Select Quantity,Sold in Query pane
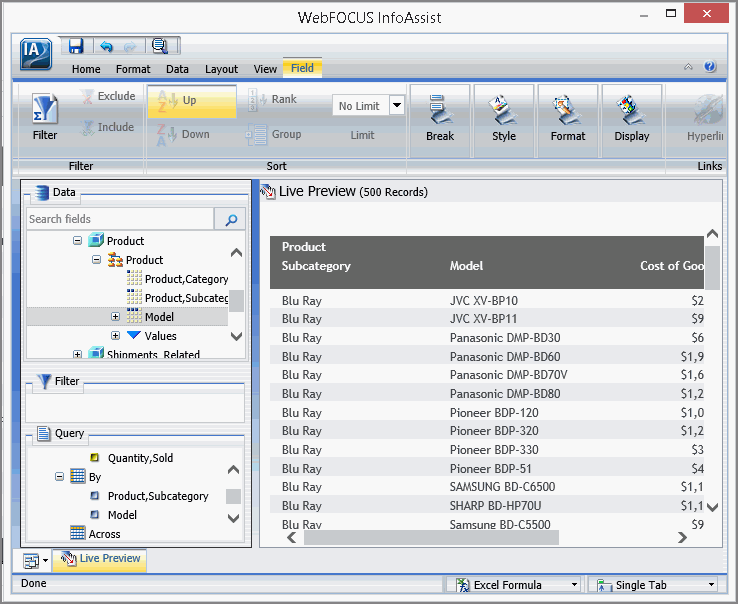This screenshot has width=738, height=604. 140,458
